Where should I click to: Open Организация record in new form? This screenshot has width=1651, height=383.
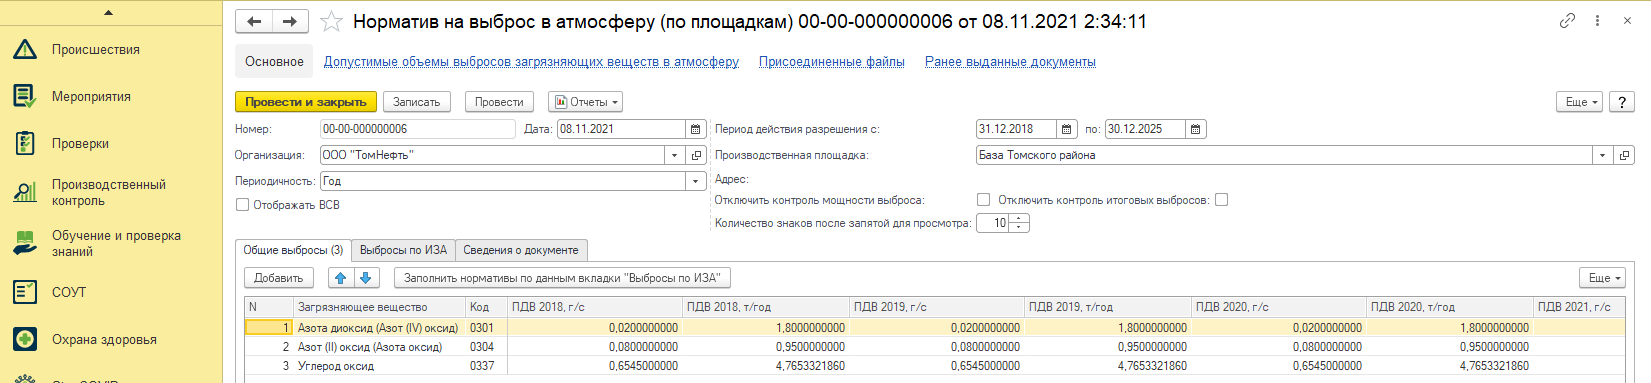696,155
